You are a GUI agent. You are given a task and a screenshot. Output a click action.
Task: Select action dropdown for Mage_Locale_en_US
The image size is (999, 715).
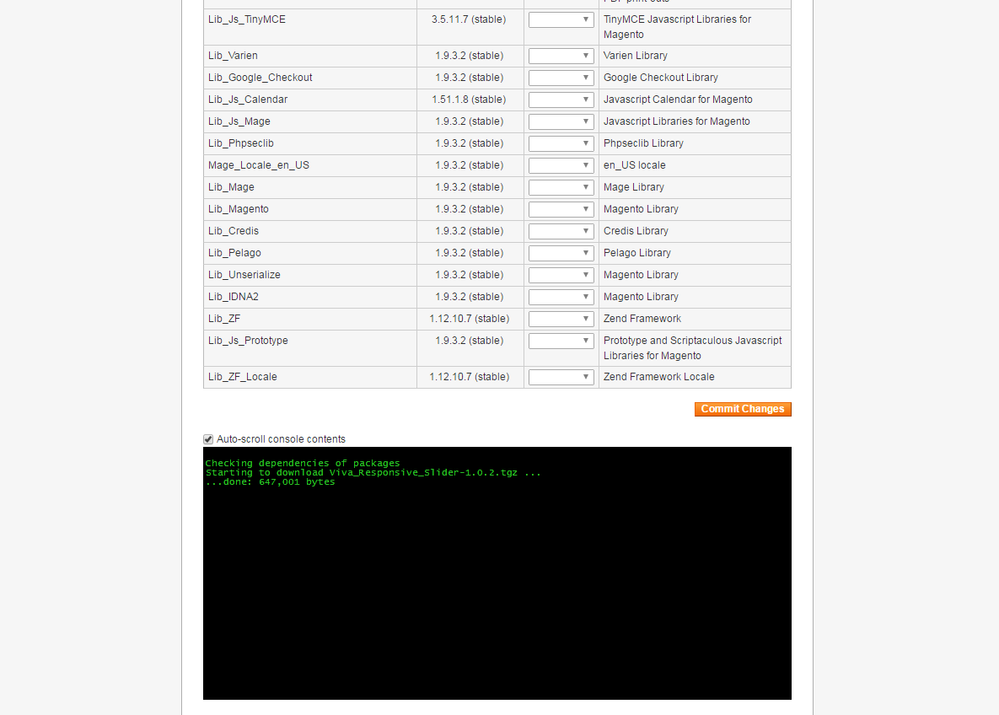[561, 166]
